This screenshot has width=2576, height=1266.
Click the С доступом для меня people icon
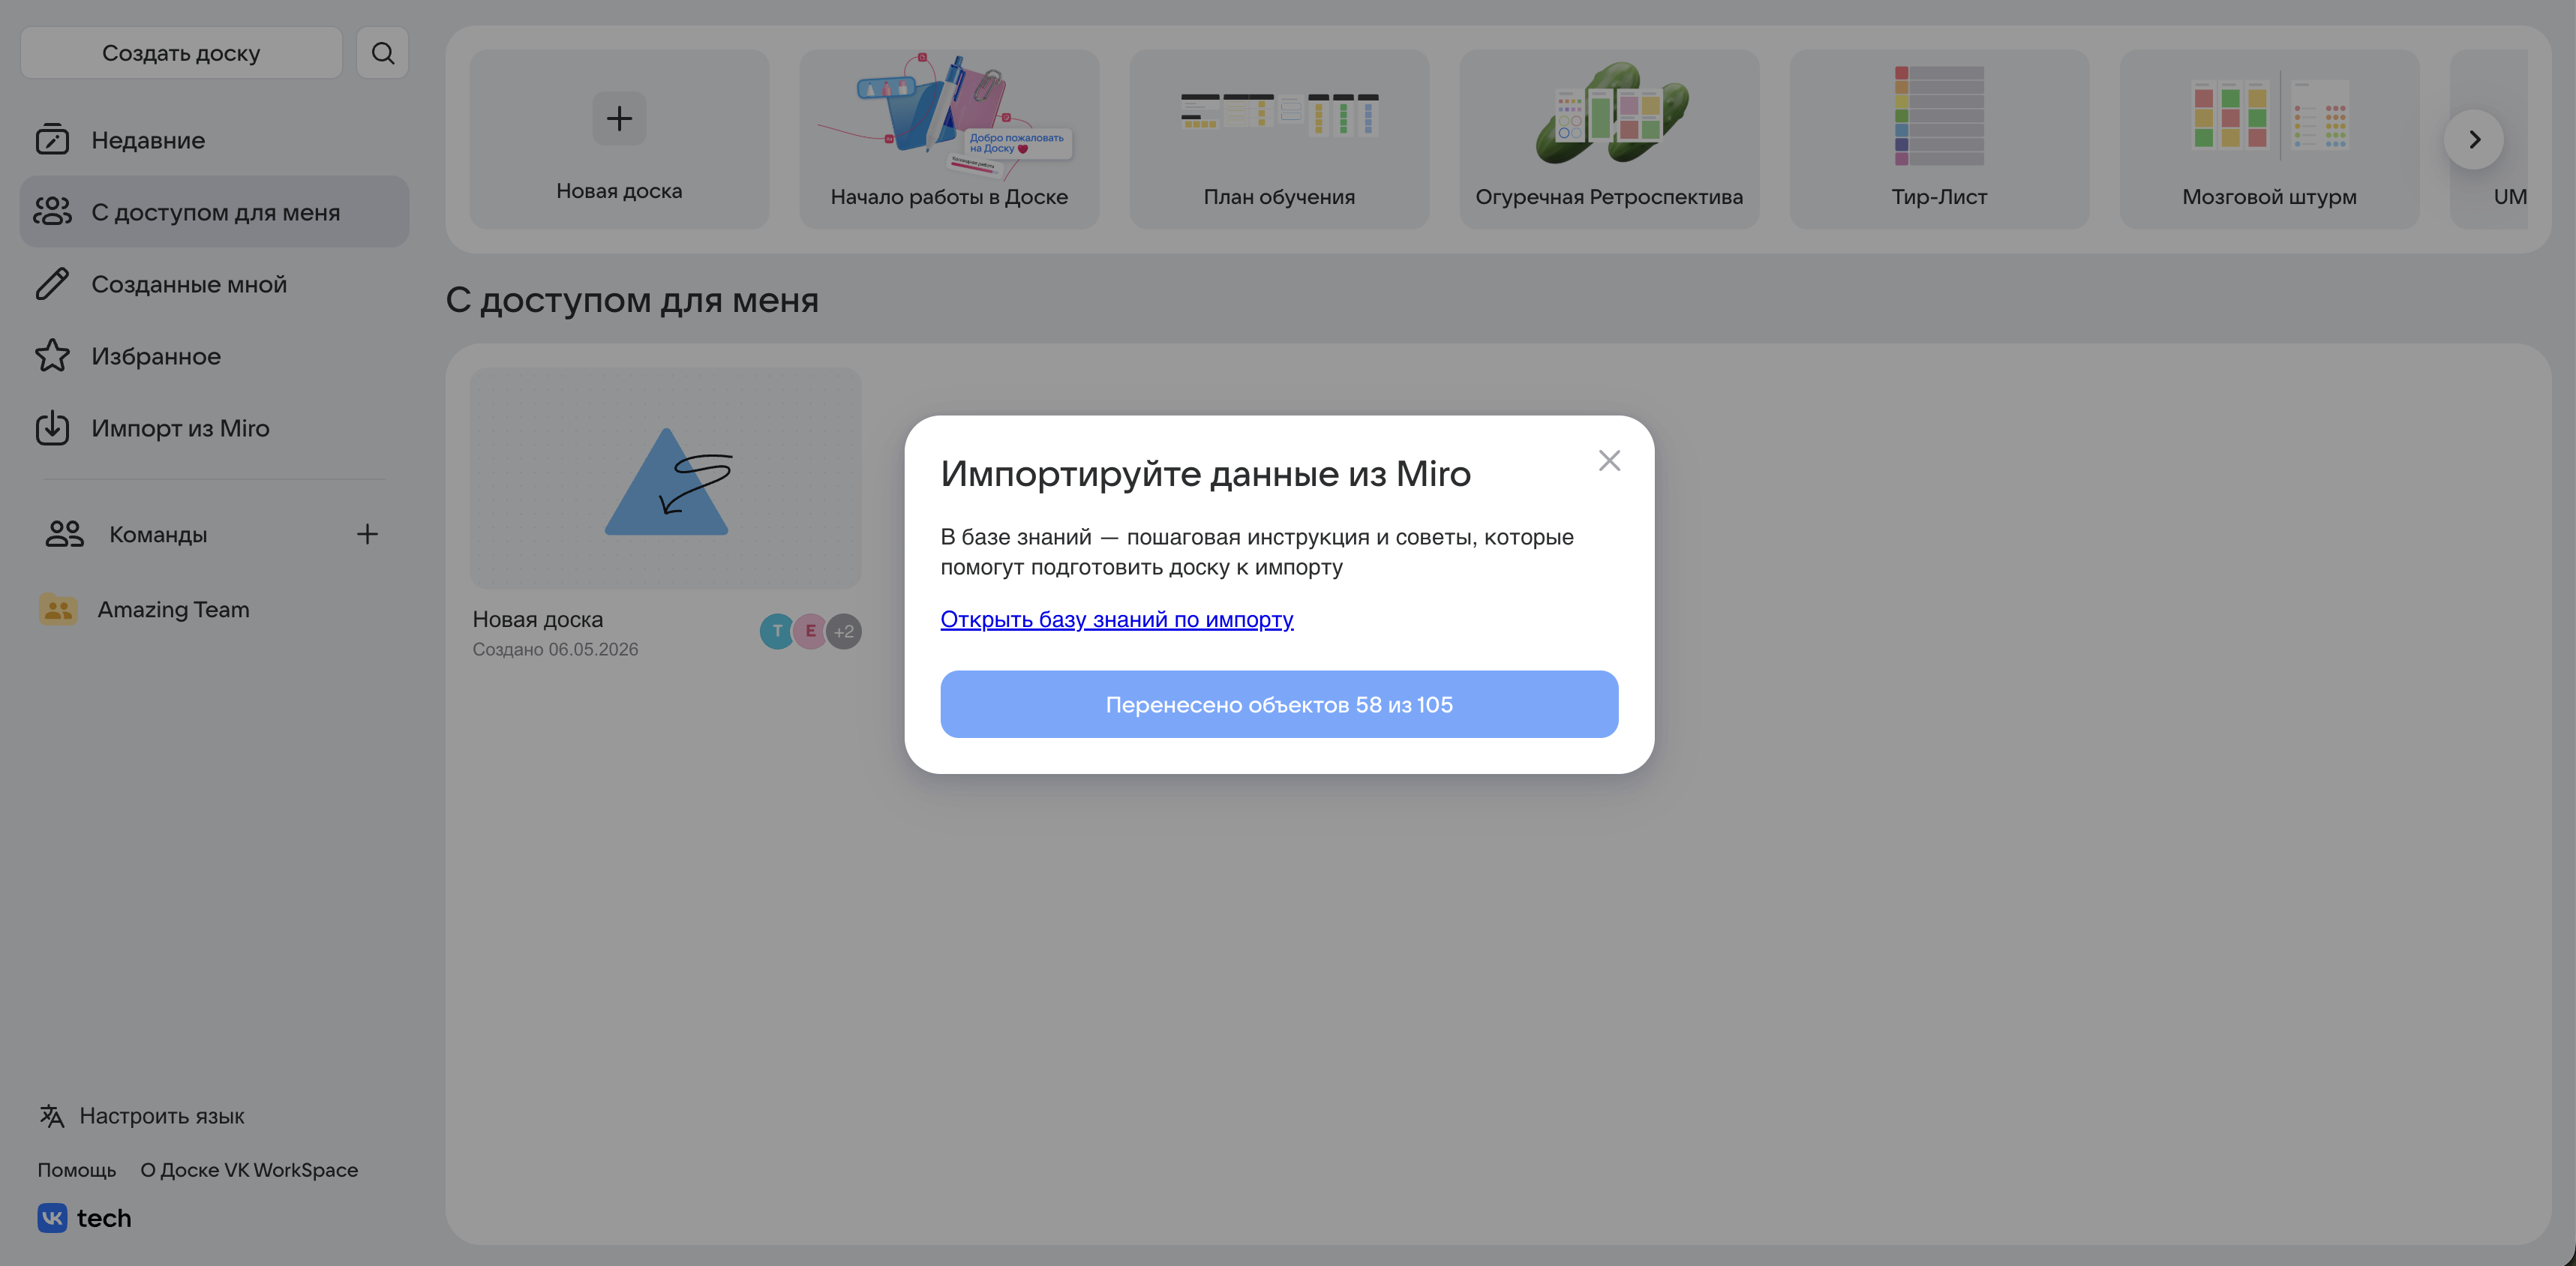52,212
